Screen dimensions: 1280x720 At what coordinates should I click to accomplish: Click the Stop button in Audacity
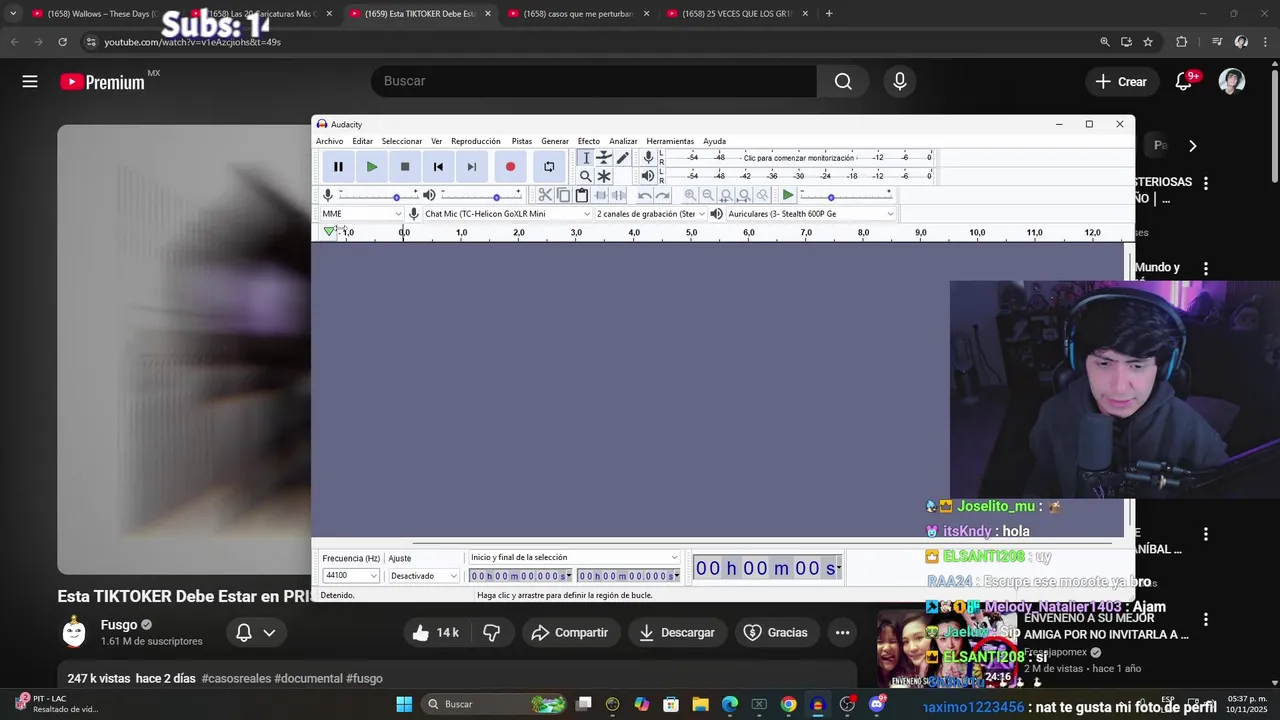pyautogui.click(x=405, y=167)
